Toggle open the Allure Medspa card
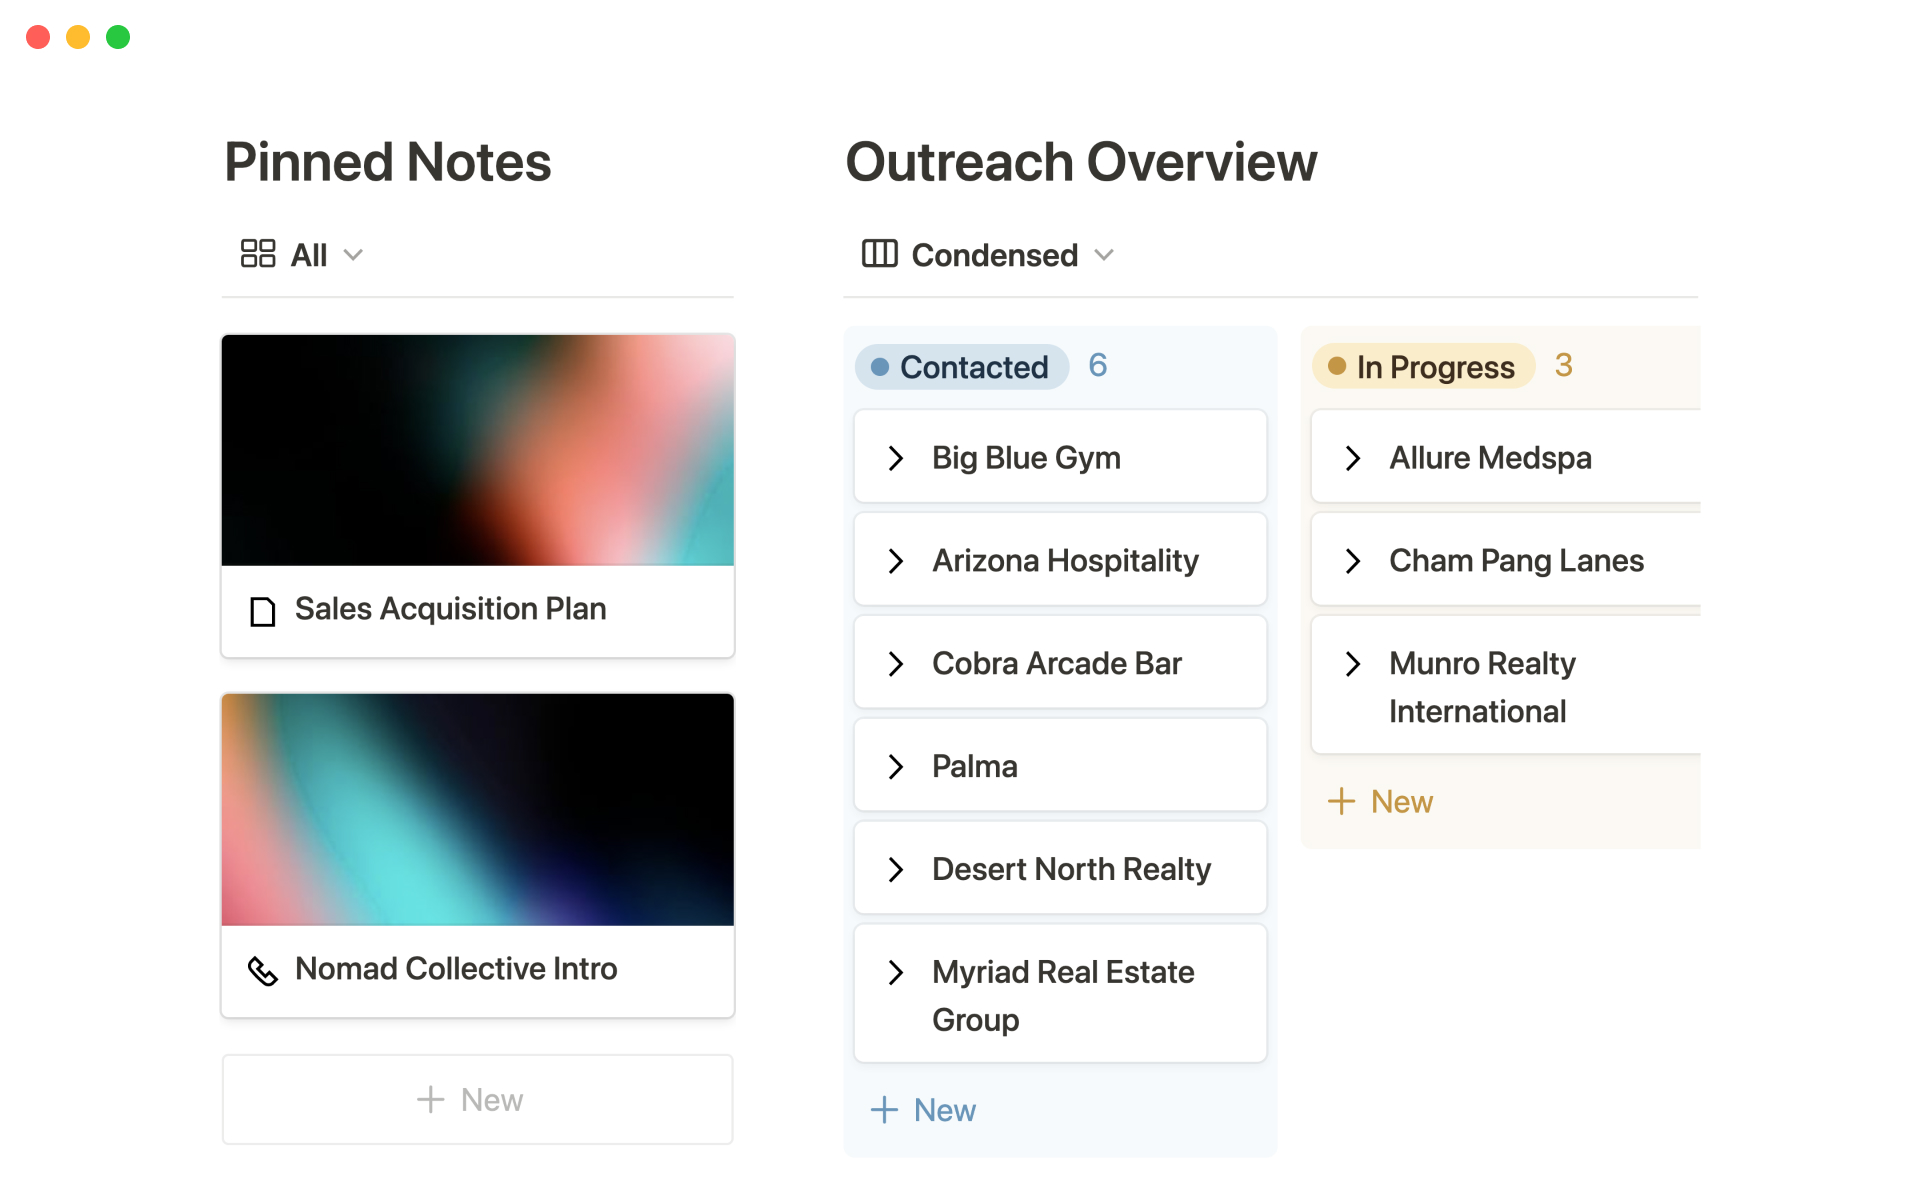 tap(1353, 458)
